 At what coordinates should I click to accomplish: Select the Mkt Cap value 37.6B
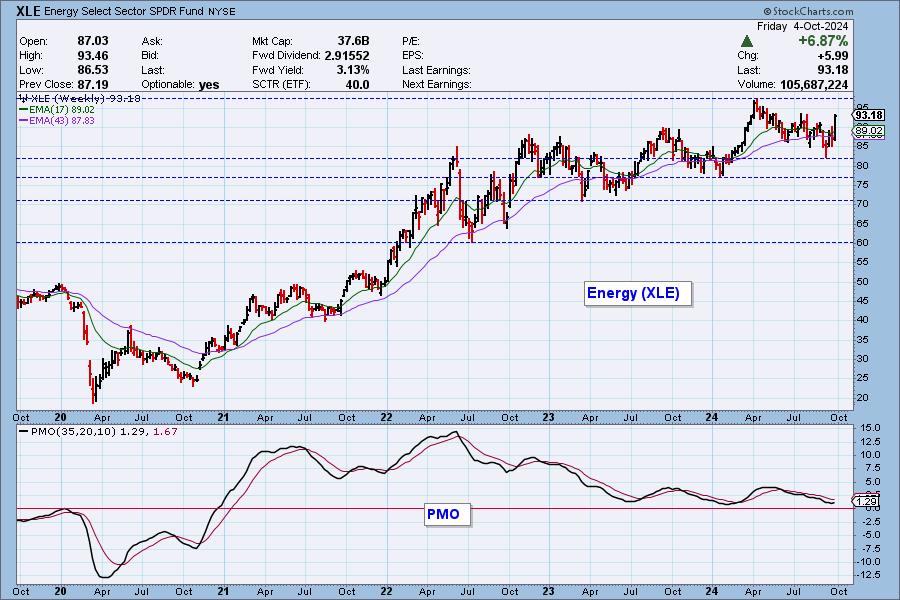[x=353, y=41]
